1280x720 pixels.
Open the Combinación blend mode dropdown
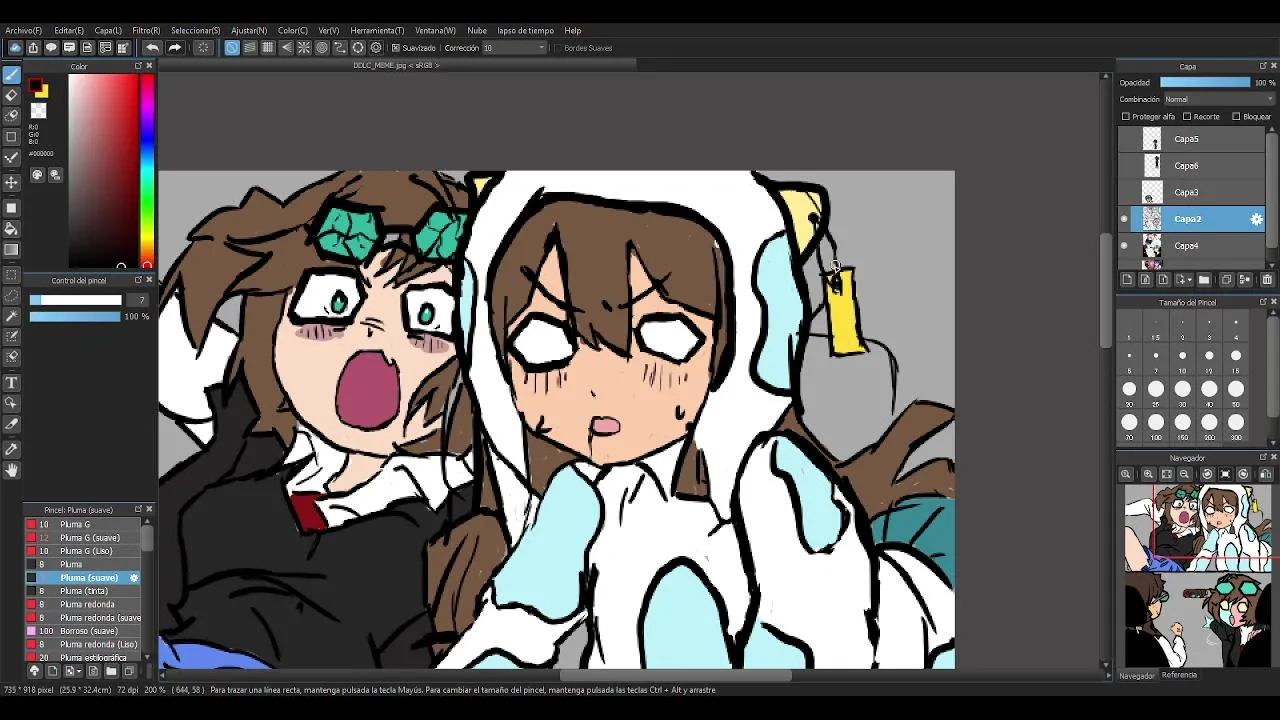(x=1219, y=99)
